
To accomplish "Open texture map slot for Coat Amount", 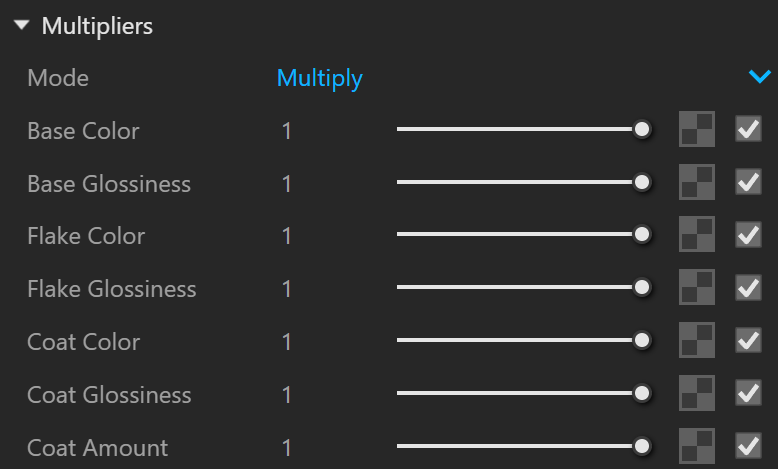I will [697, 446].
